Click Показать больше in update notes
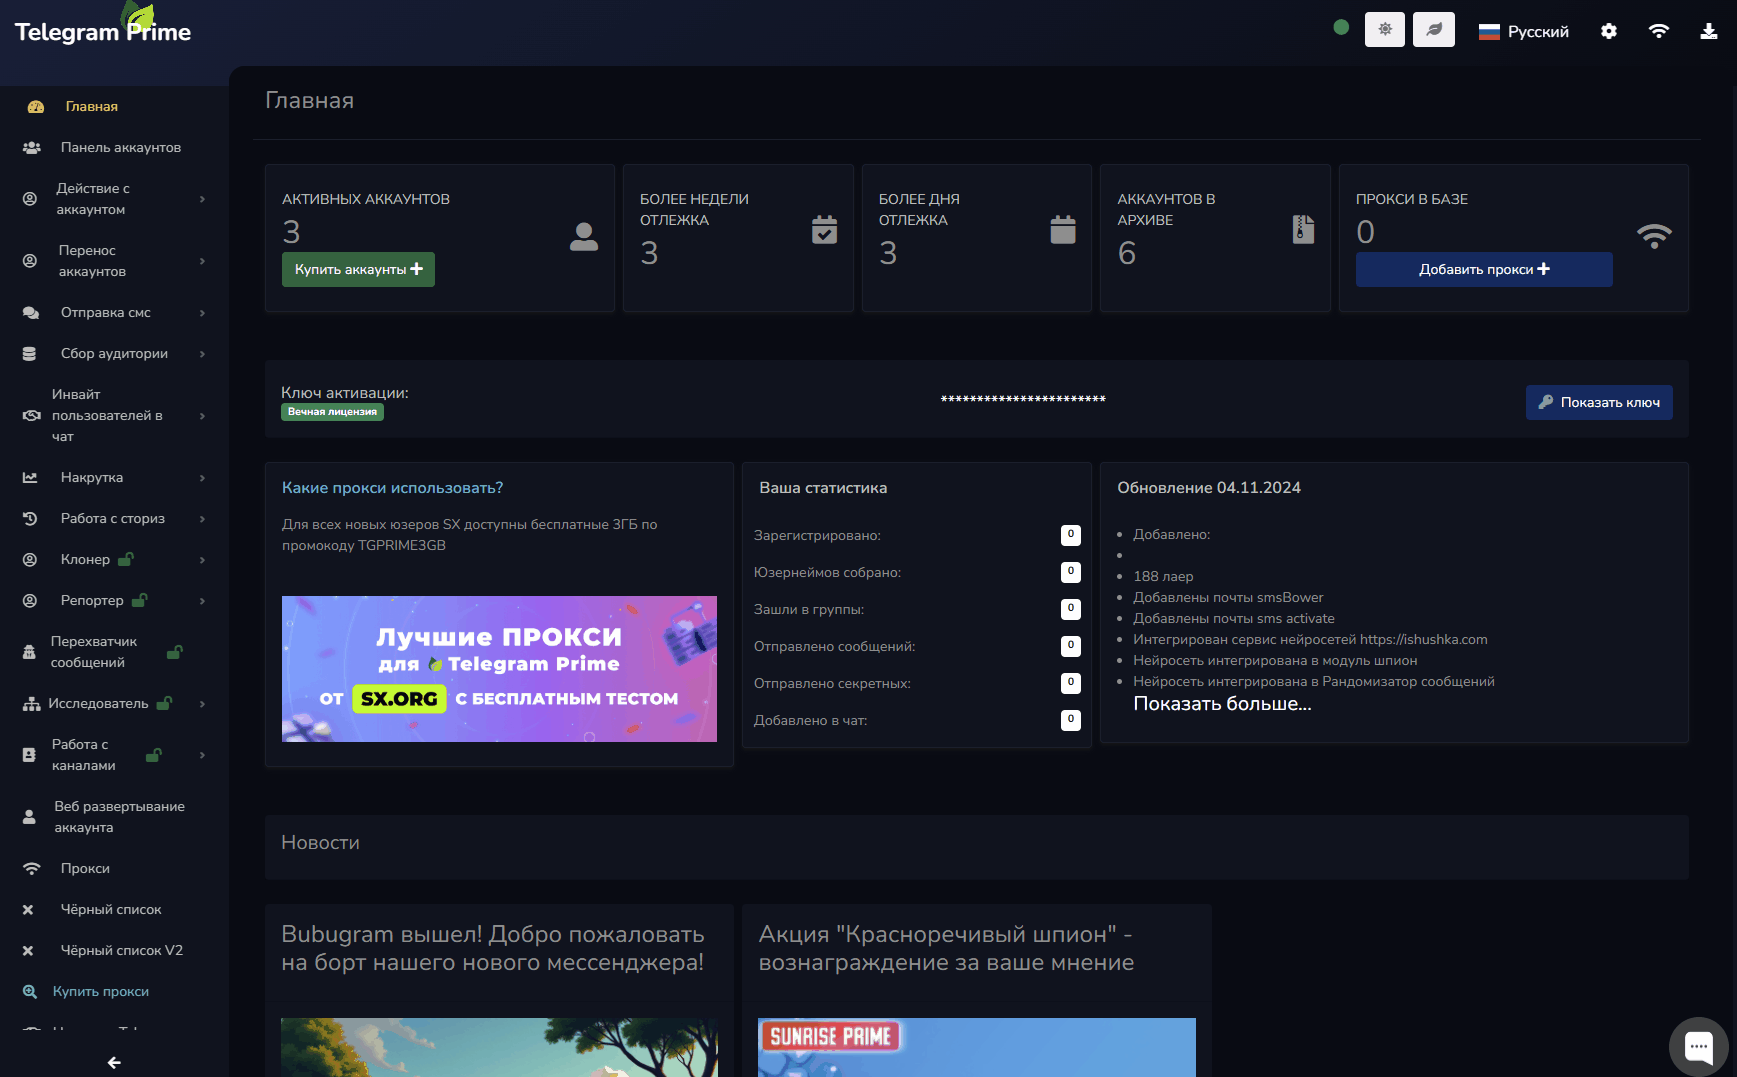 tap(1221, 704)
